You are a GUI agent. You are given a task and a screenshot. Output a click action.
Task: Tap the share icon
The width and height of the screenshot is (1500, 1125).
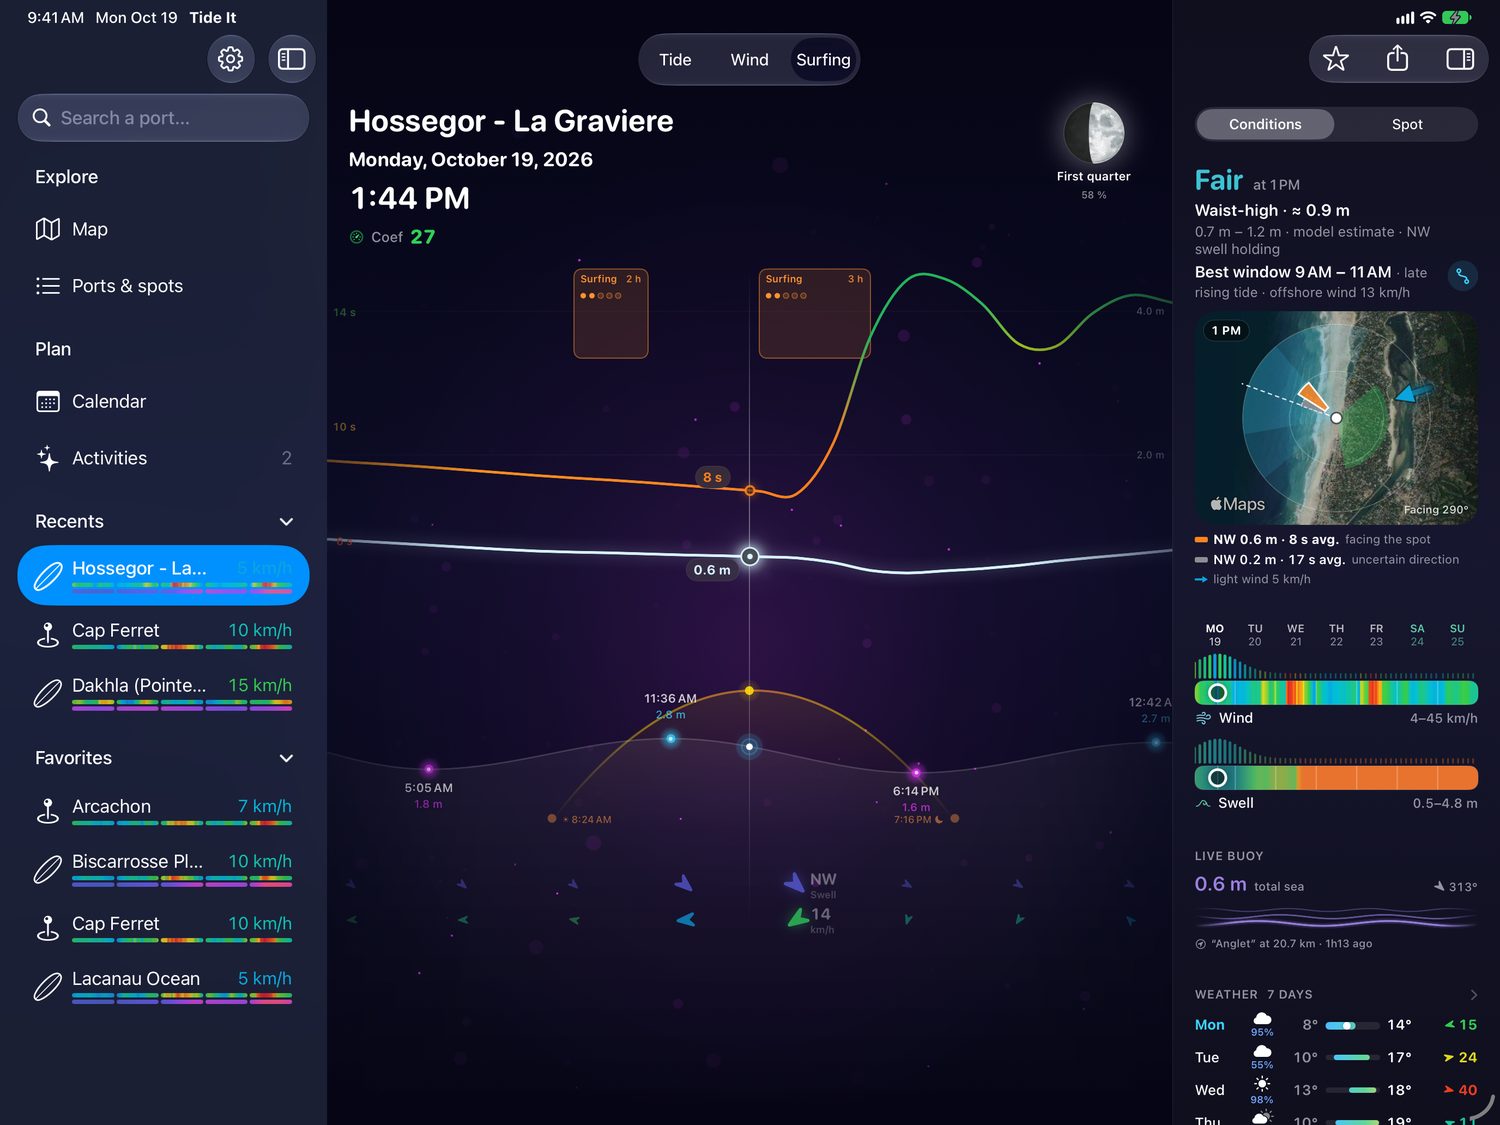coord(1398,59)
